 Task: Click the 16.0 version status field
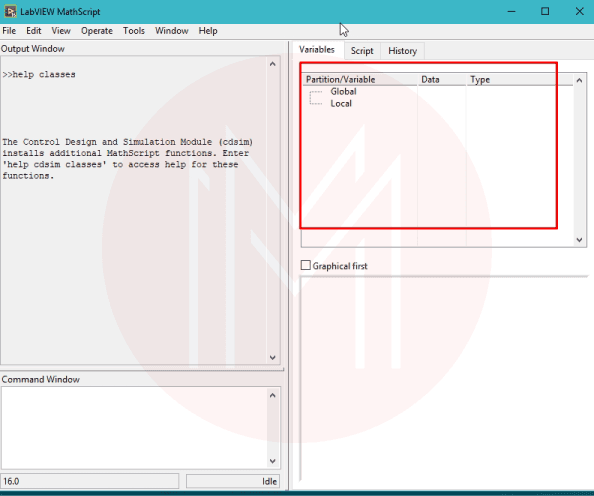90,481
